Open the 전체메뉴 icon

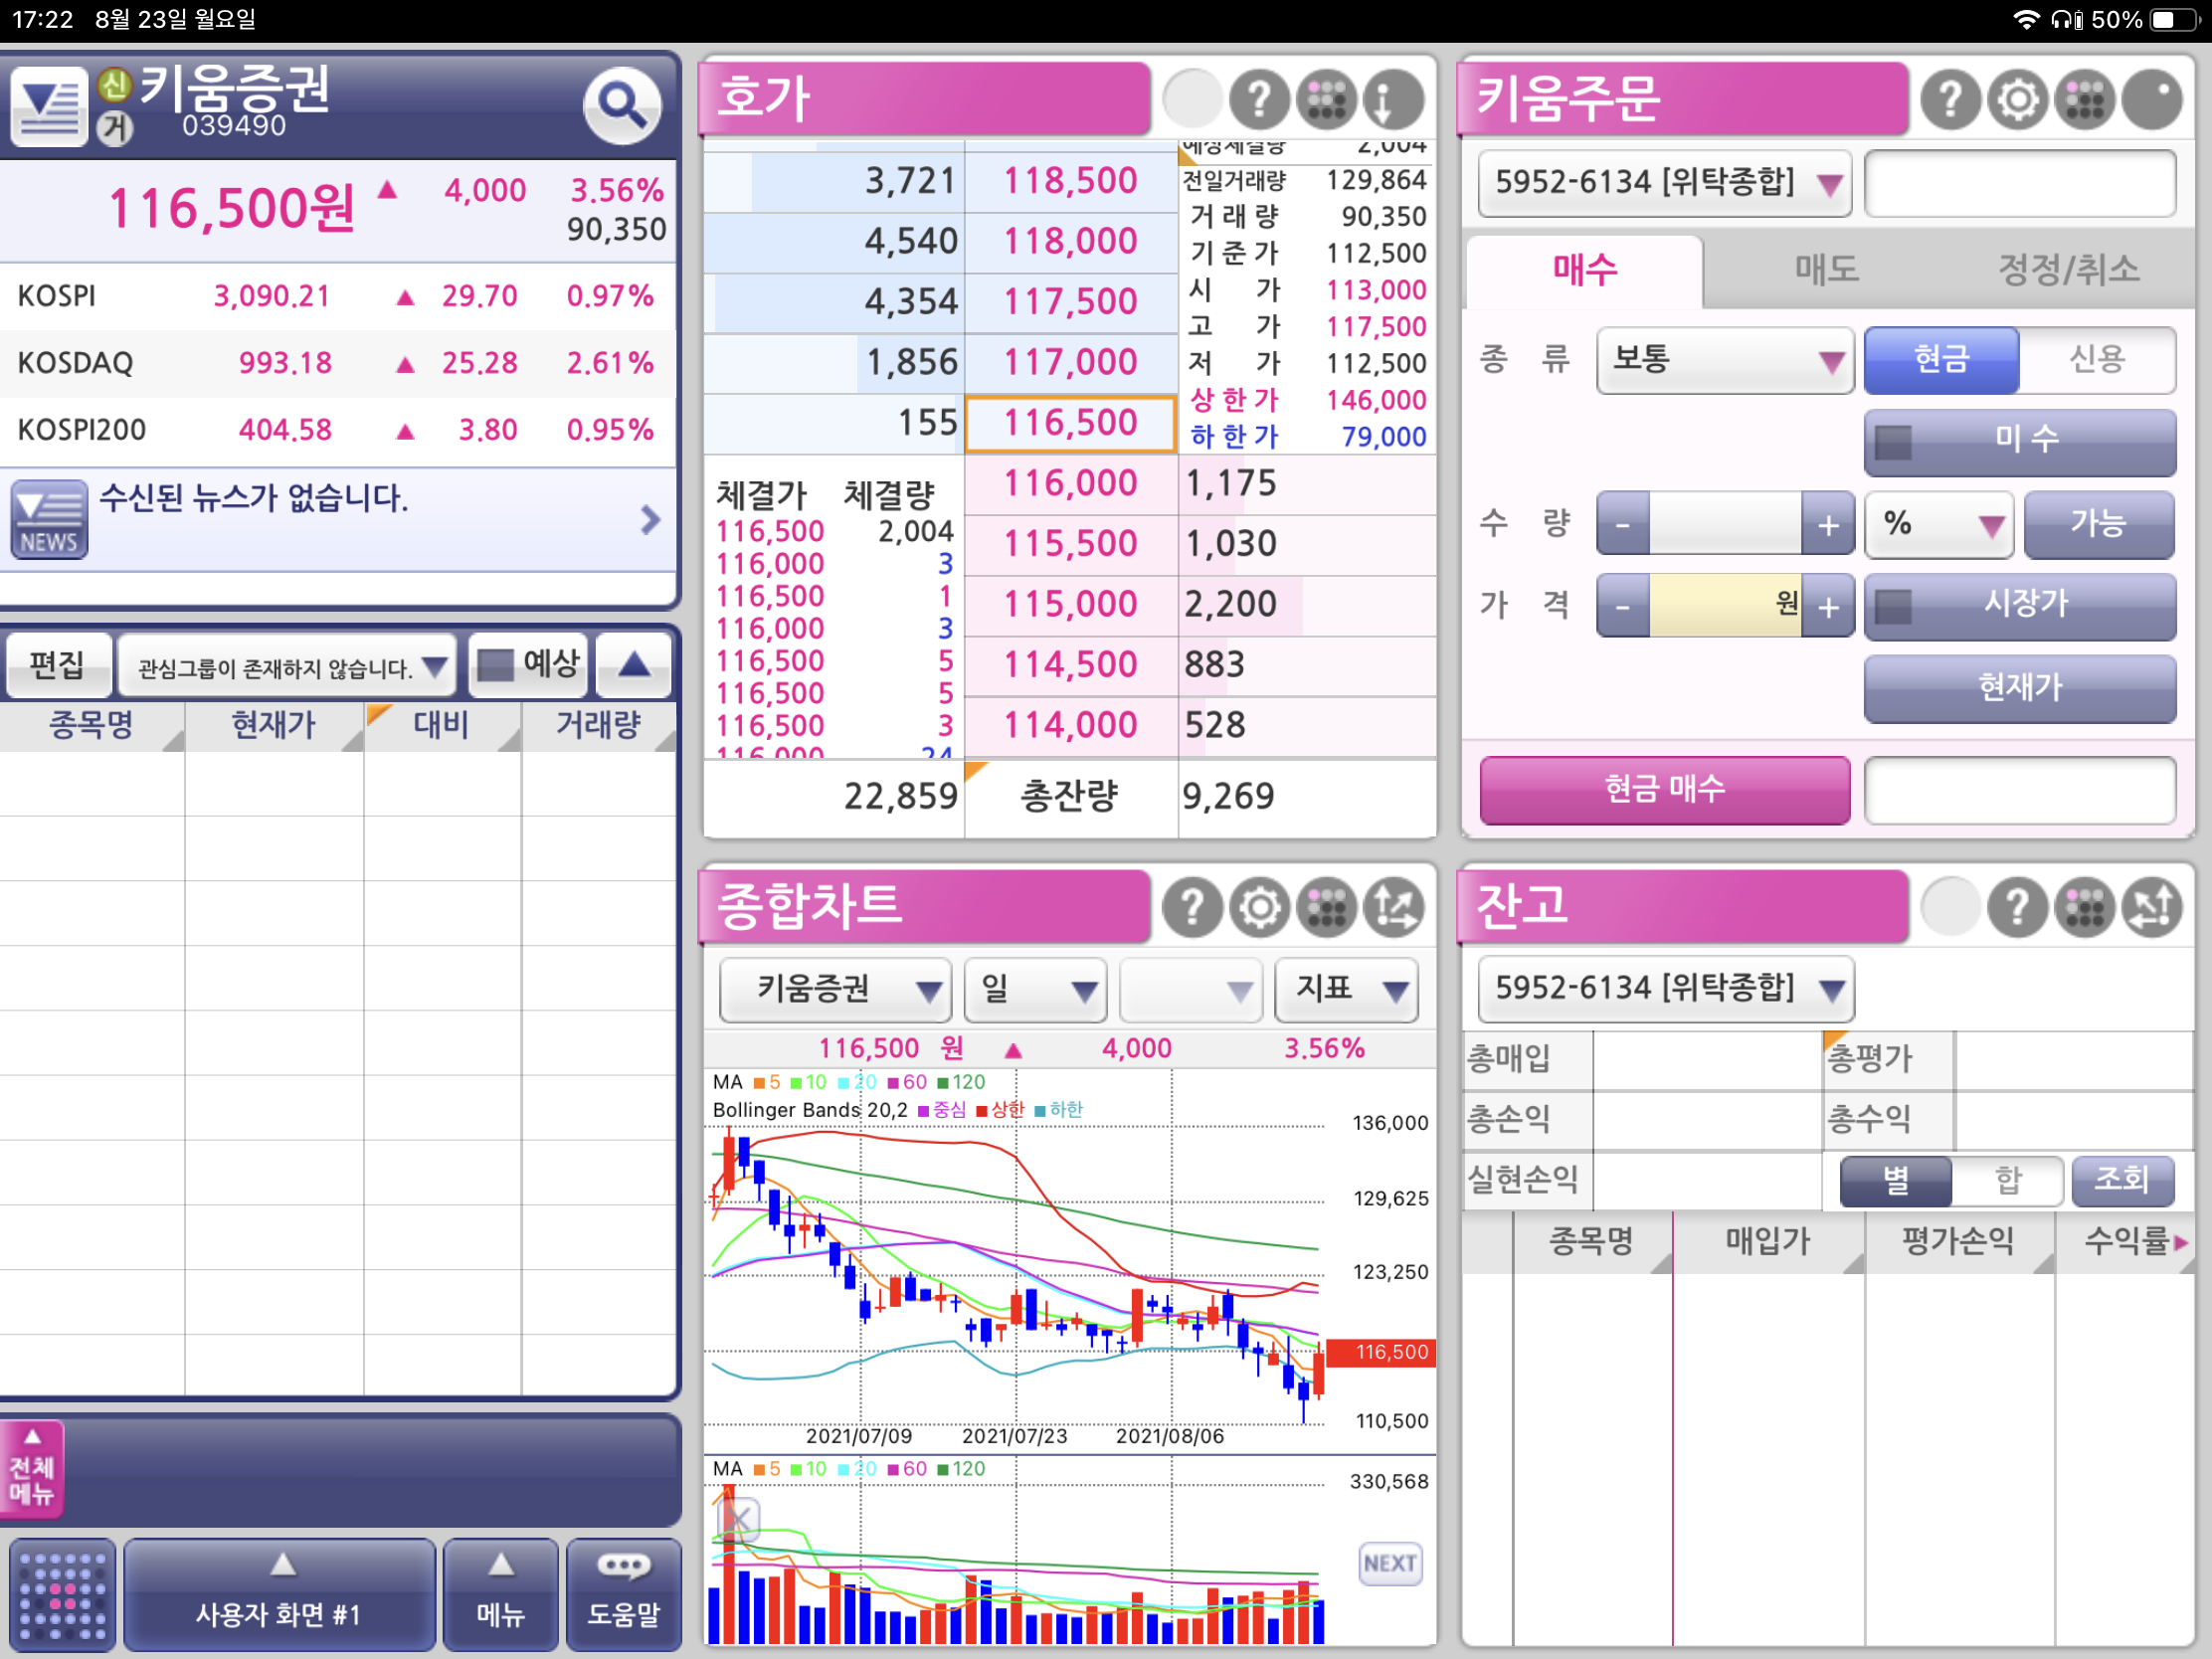click(32, 1469)
